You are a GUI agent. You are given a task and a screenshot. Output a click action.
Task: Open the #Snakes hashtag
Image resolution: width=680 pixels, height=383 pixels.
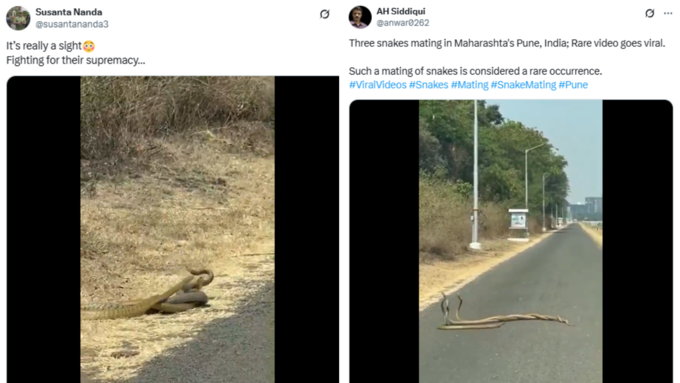pyautogui.click(x=428, y=85)
